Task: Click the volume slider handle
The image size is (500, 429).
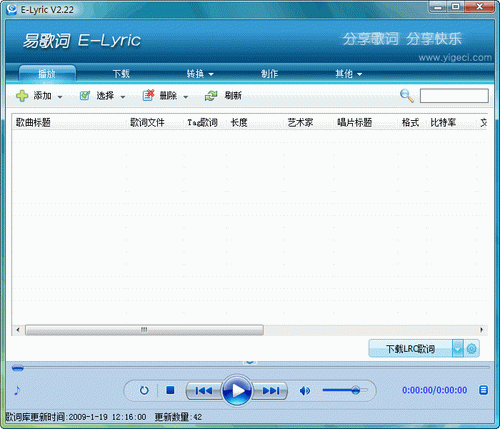Action: tap(355, 390)
